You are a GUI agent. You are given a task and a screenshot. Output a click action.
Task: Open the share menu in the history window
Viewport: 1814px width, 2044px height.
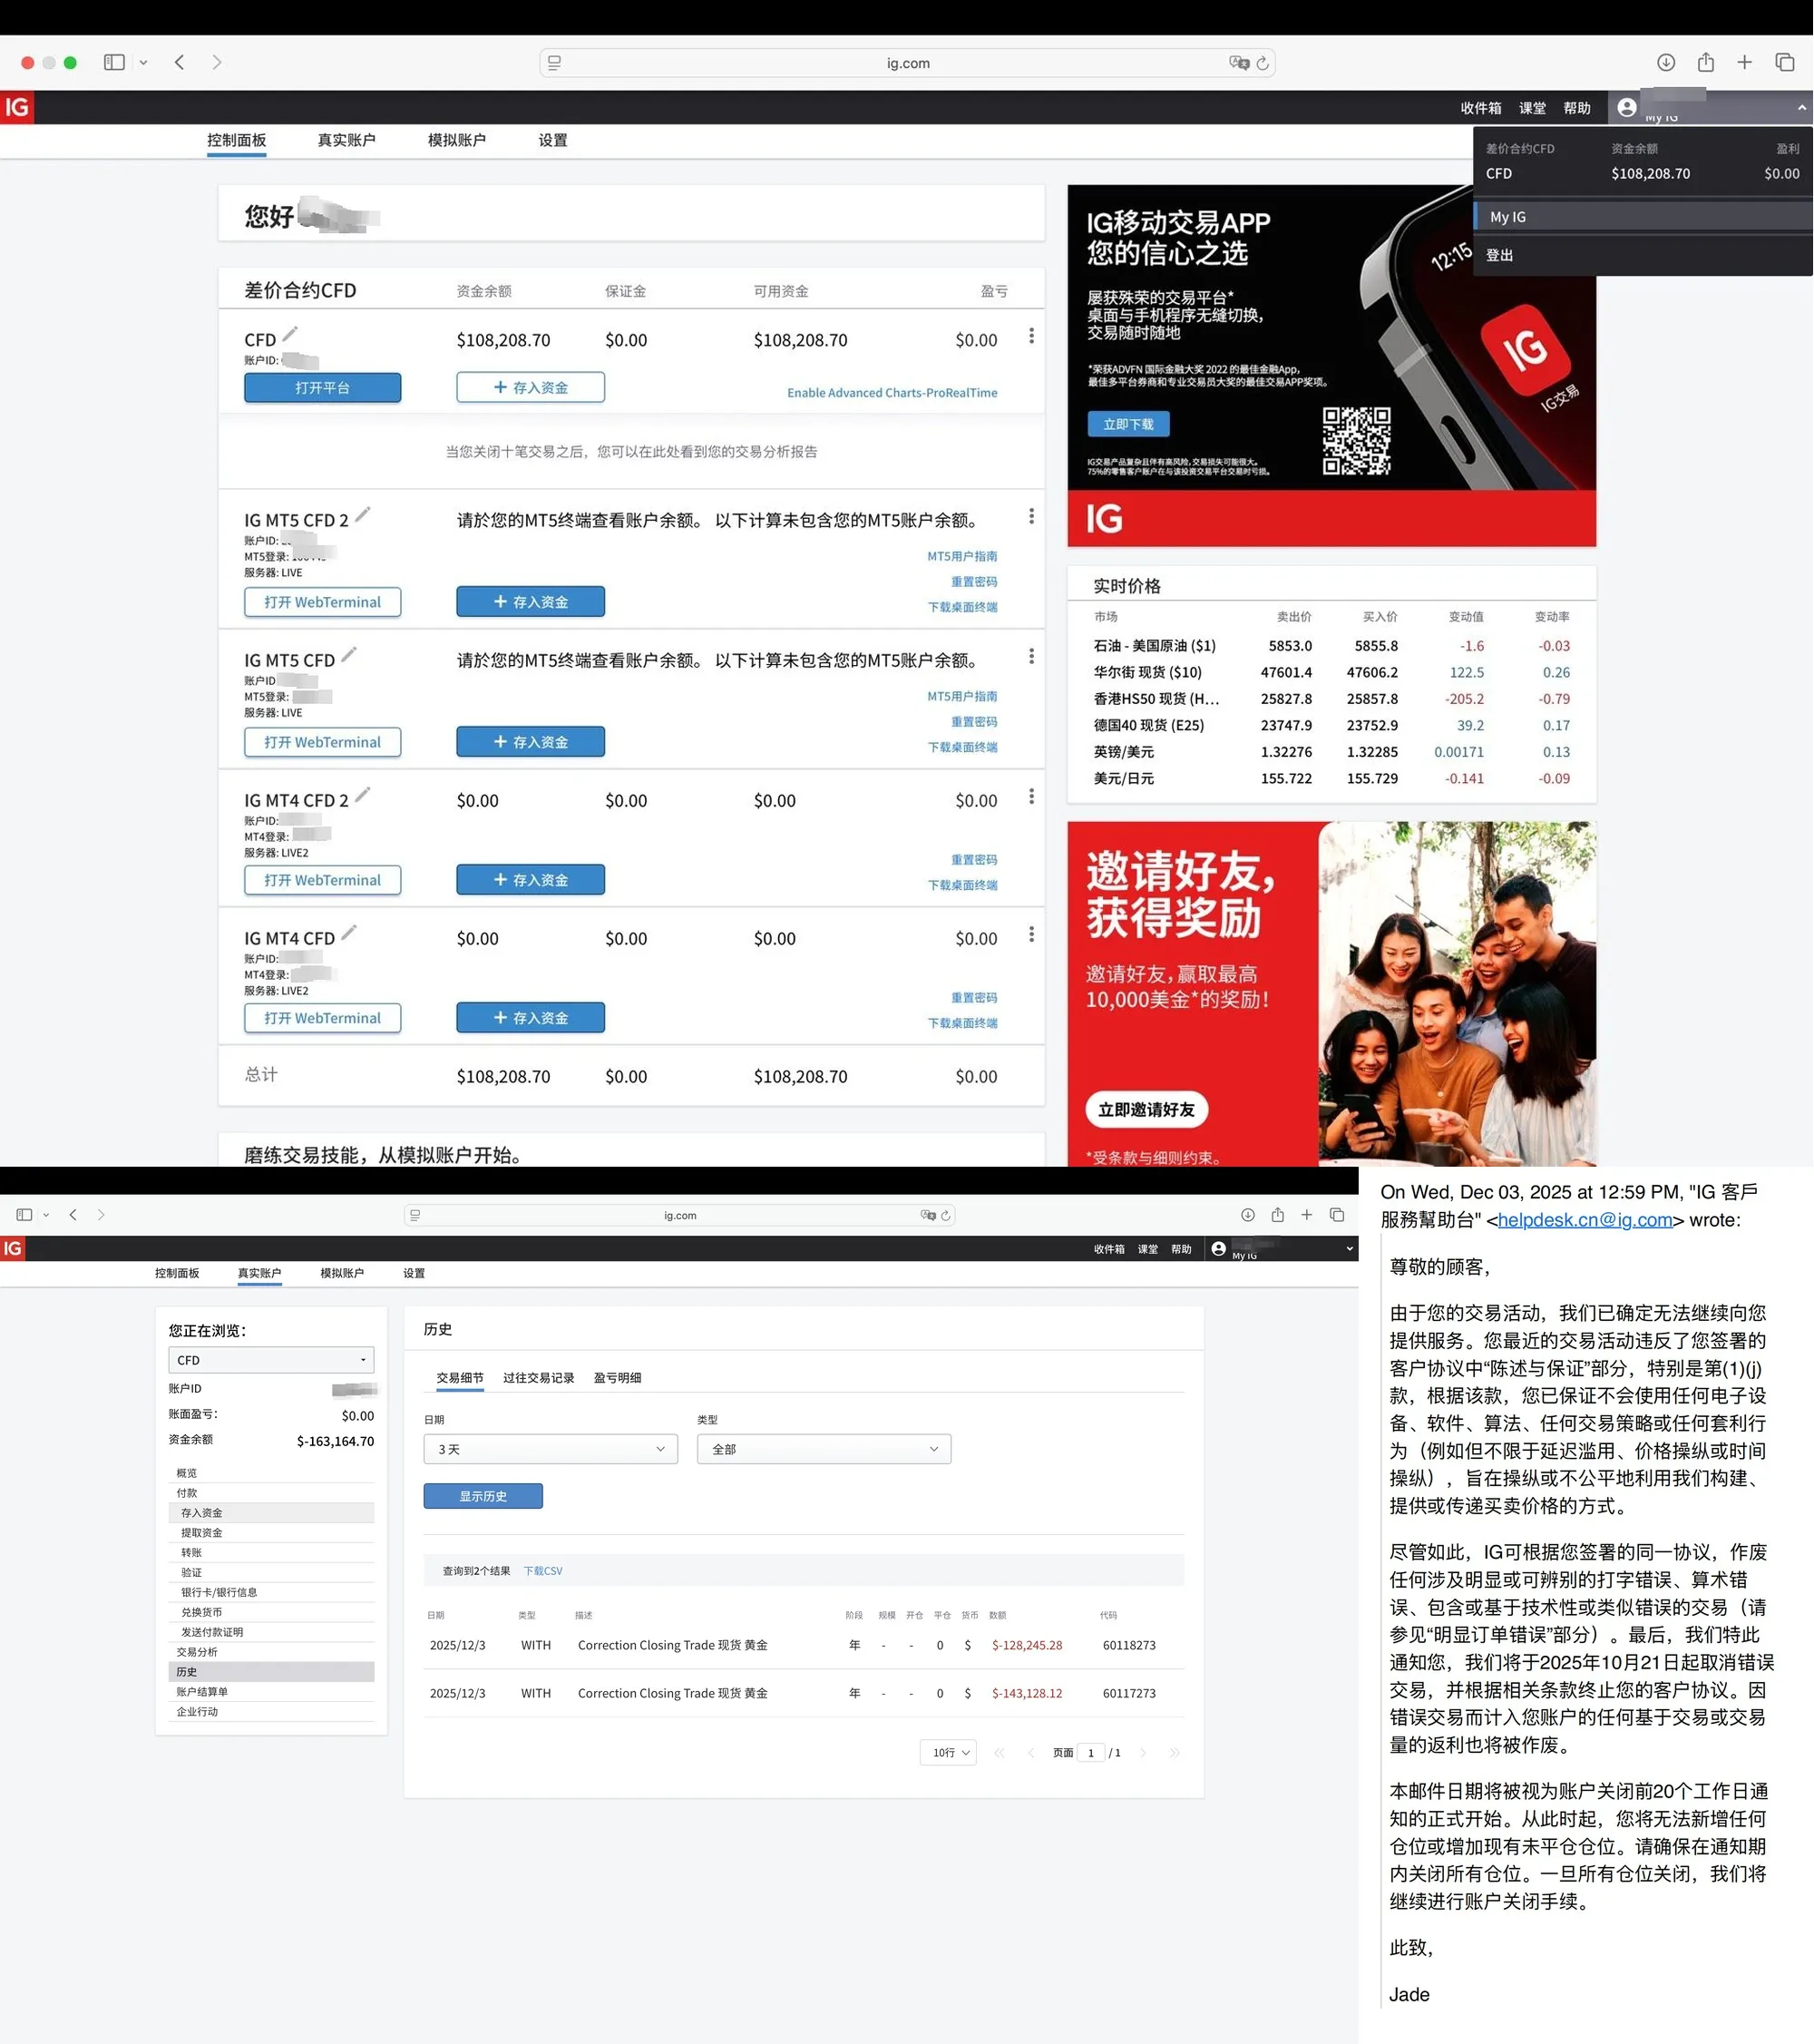(x=1277, y=1214)
